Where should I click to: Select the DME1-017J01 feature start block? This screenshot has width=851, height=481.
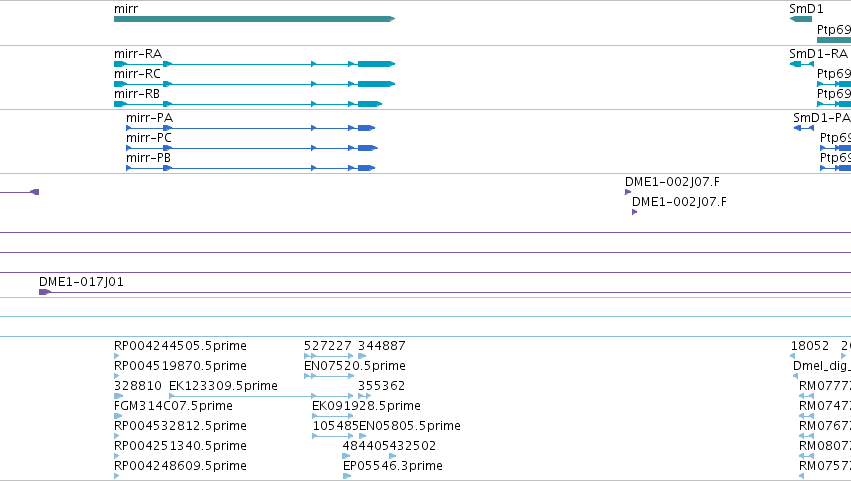pyautogui.click(x=45, y=292)
